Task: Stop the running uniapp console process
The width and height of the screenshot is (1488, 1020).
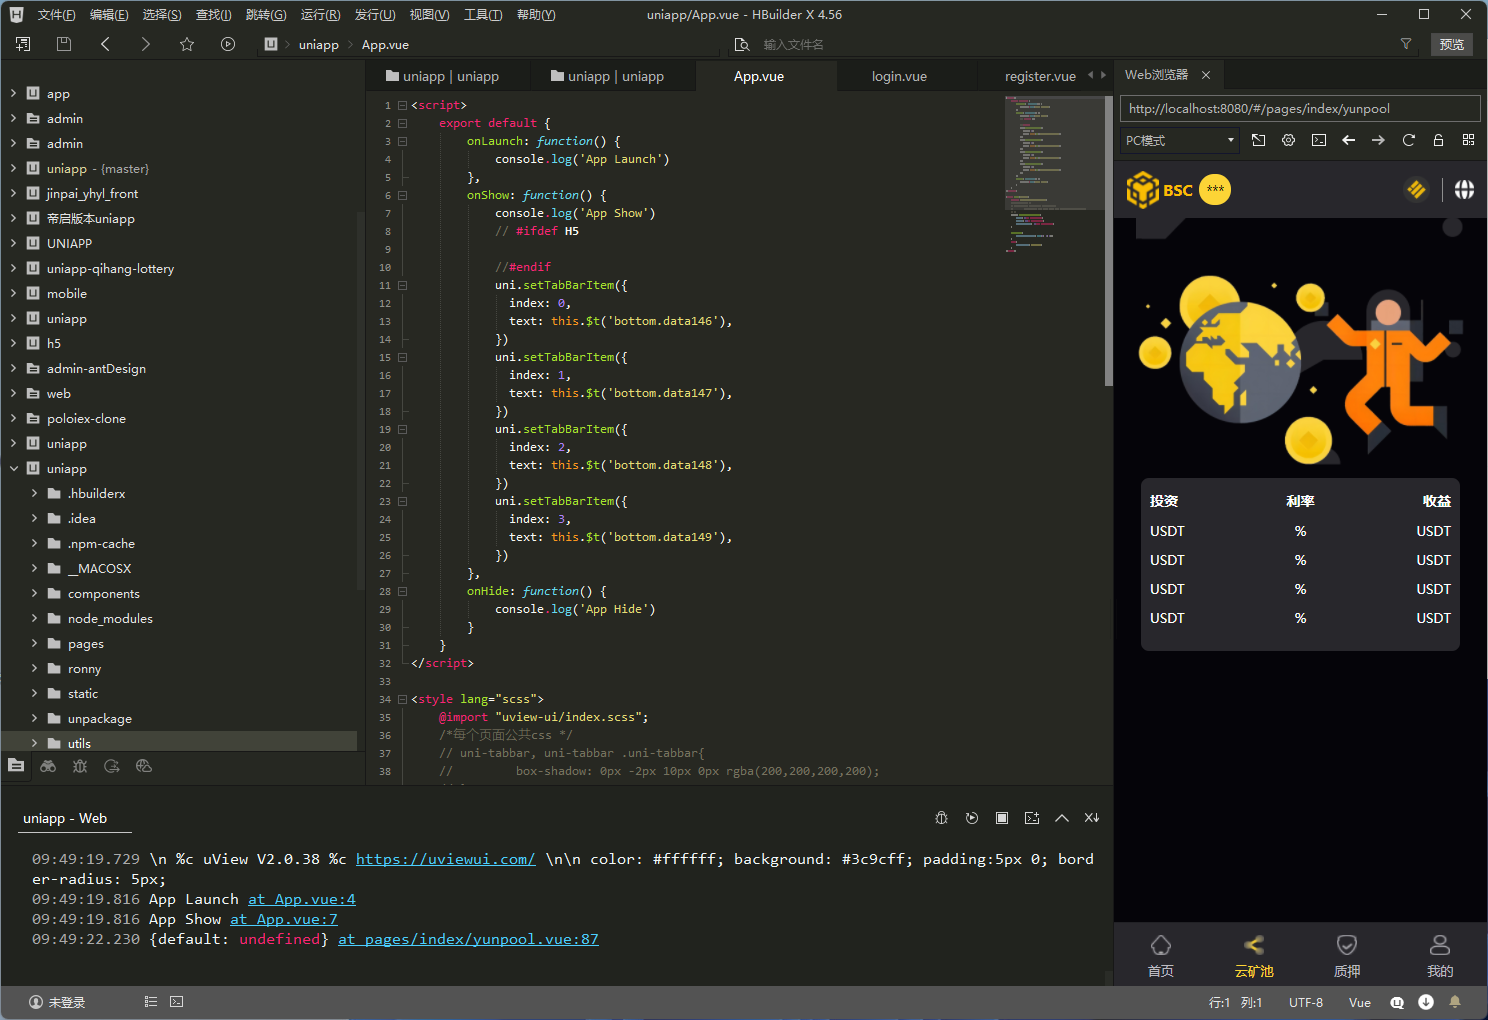Action: 1001,818
